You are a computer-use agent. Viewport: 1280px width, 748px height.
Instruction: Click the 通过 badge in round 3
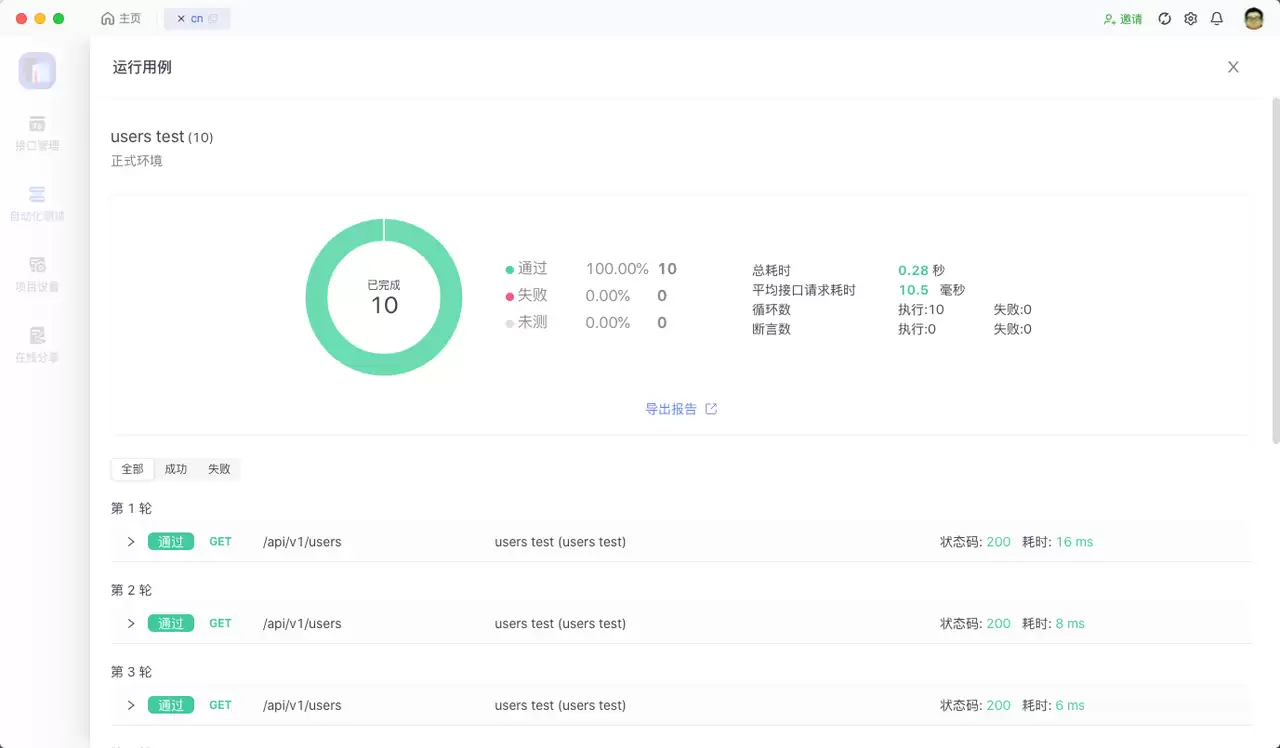(171, 706)
